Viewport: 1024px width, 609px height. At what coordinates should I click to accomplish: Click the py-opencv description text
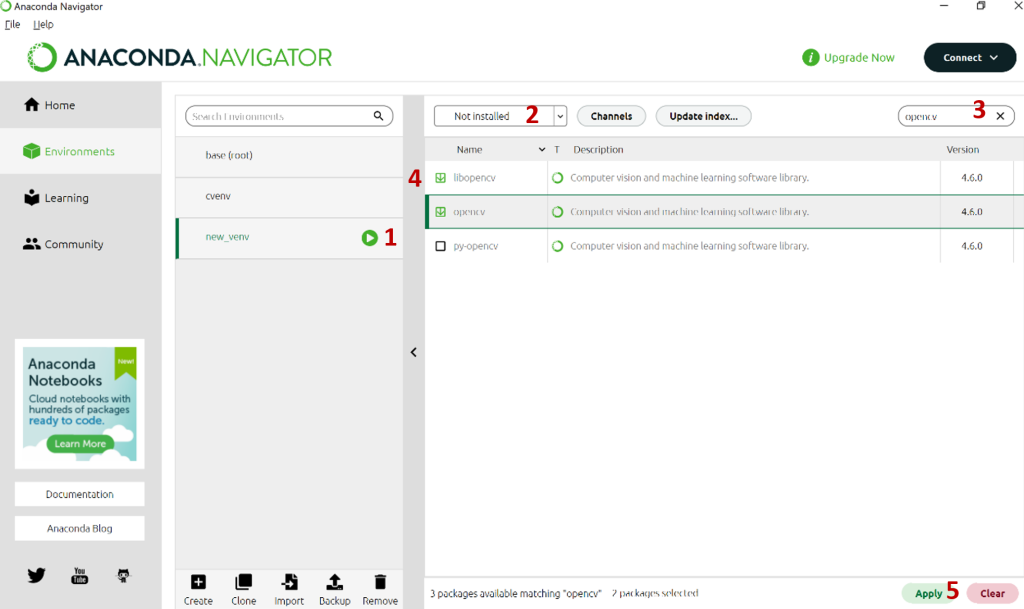coord(690,246)
